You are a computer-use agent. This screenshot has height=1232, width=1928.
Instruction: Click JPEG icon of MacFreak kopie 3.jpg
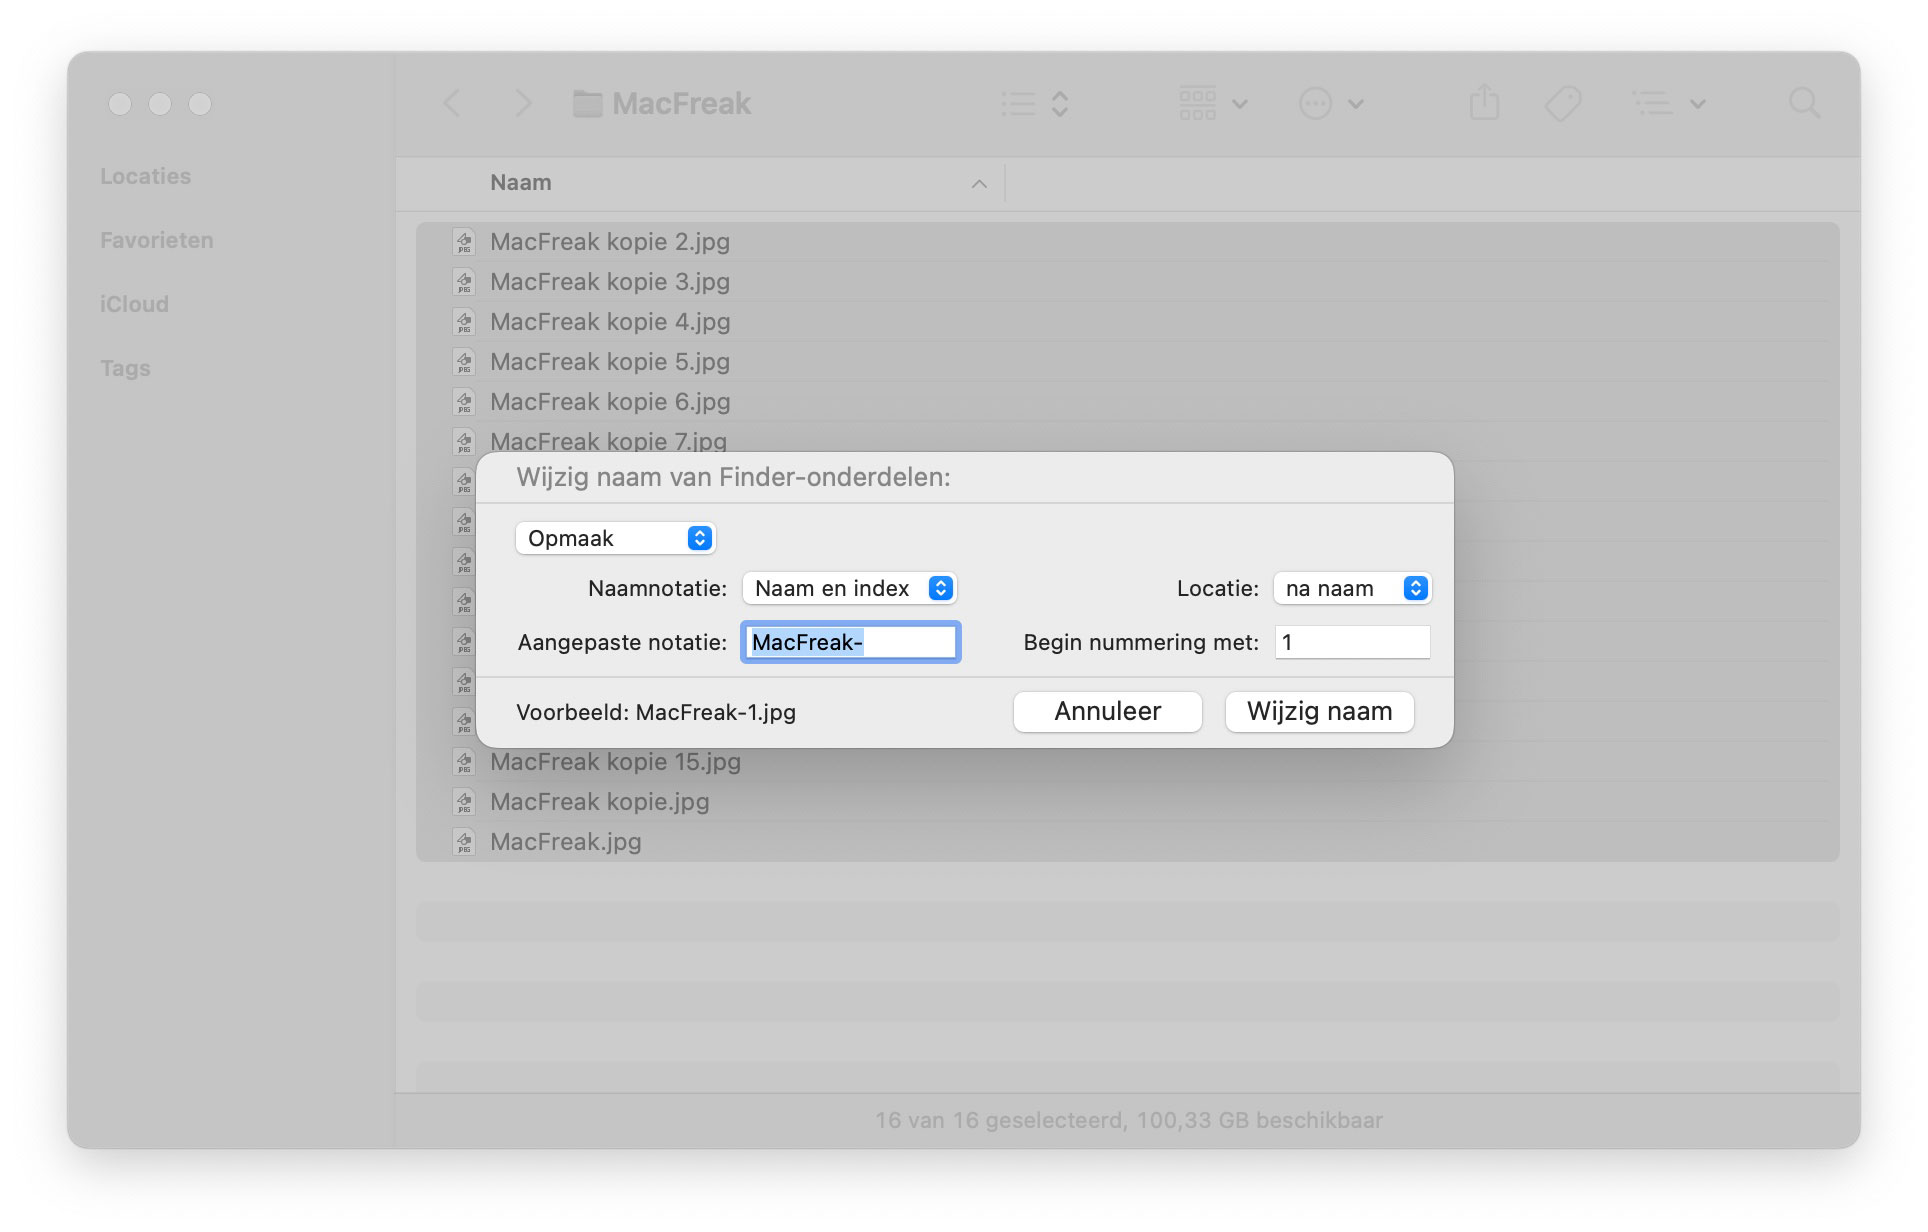coord(464,282)
